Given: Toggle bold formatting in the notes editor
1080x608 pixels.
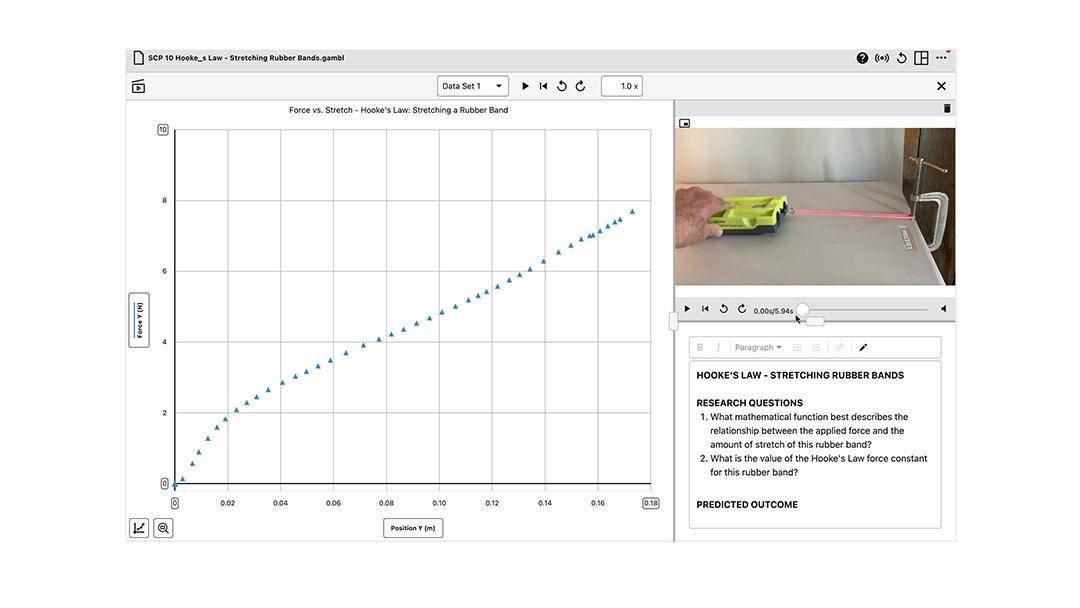Looking at the screenshot, I should 700,348.
